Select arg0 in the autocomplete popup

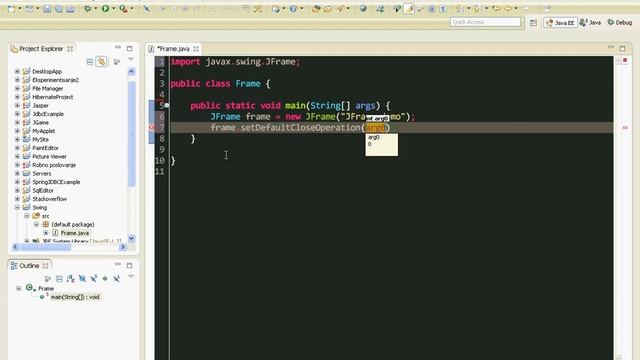point(373,138)
